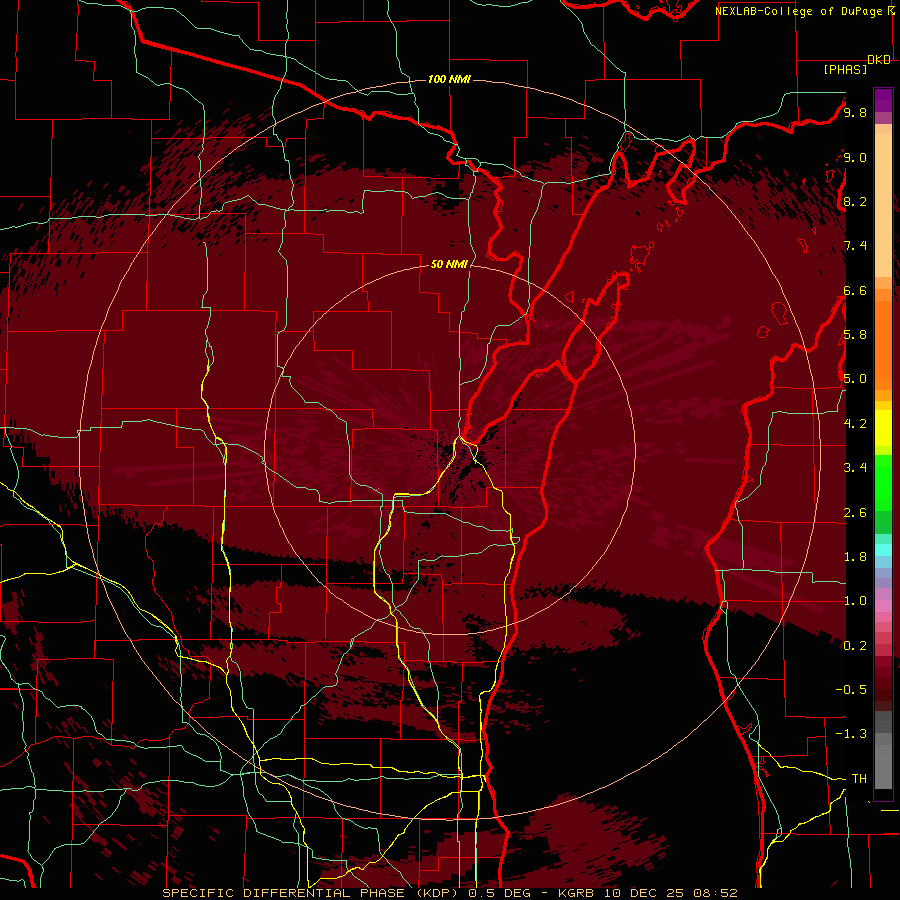Click the [PHAS] units label

tap(845, 70)
